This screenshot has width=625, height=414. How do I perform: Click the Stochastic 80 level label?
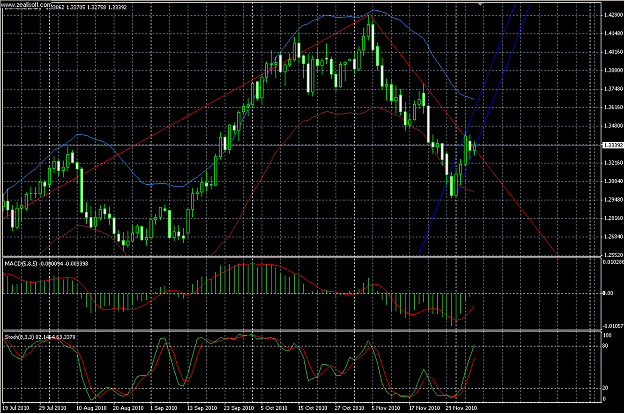click(x=605, y=346)
